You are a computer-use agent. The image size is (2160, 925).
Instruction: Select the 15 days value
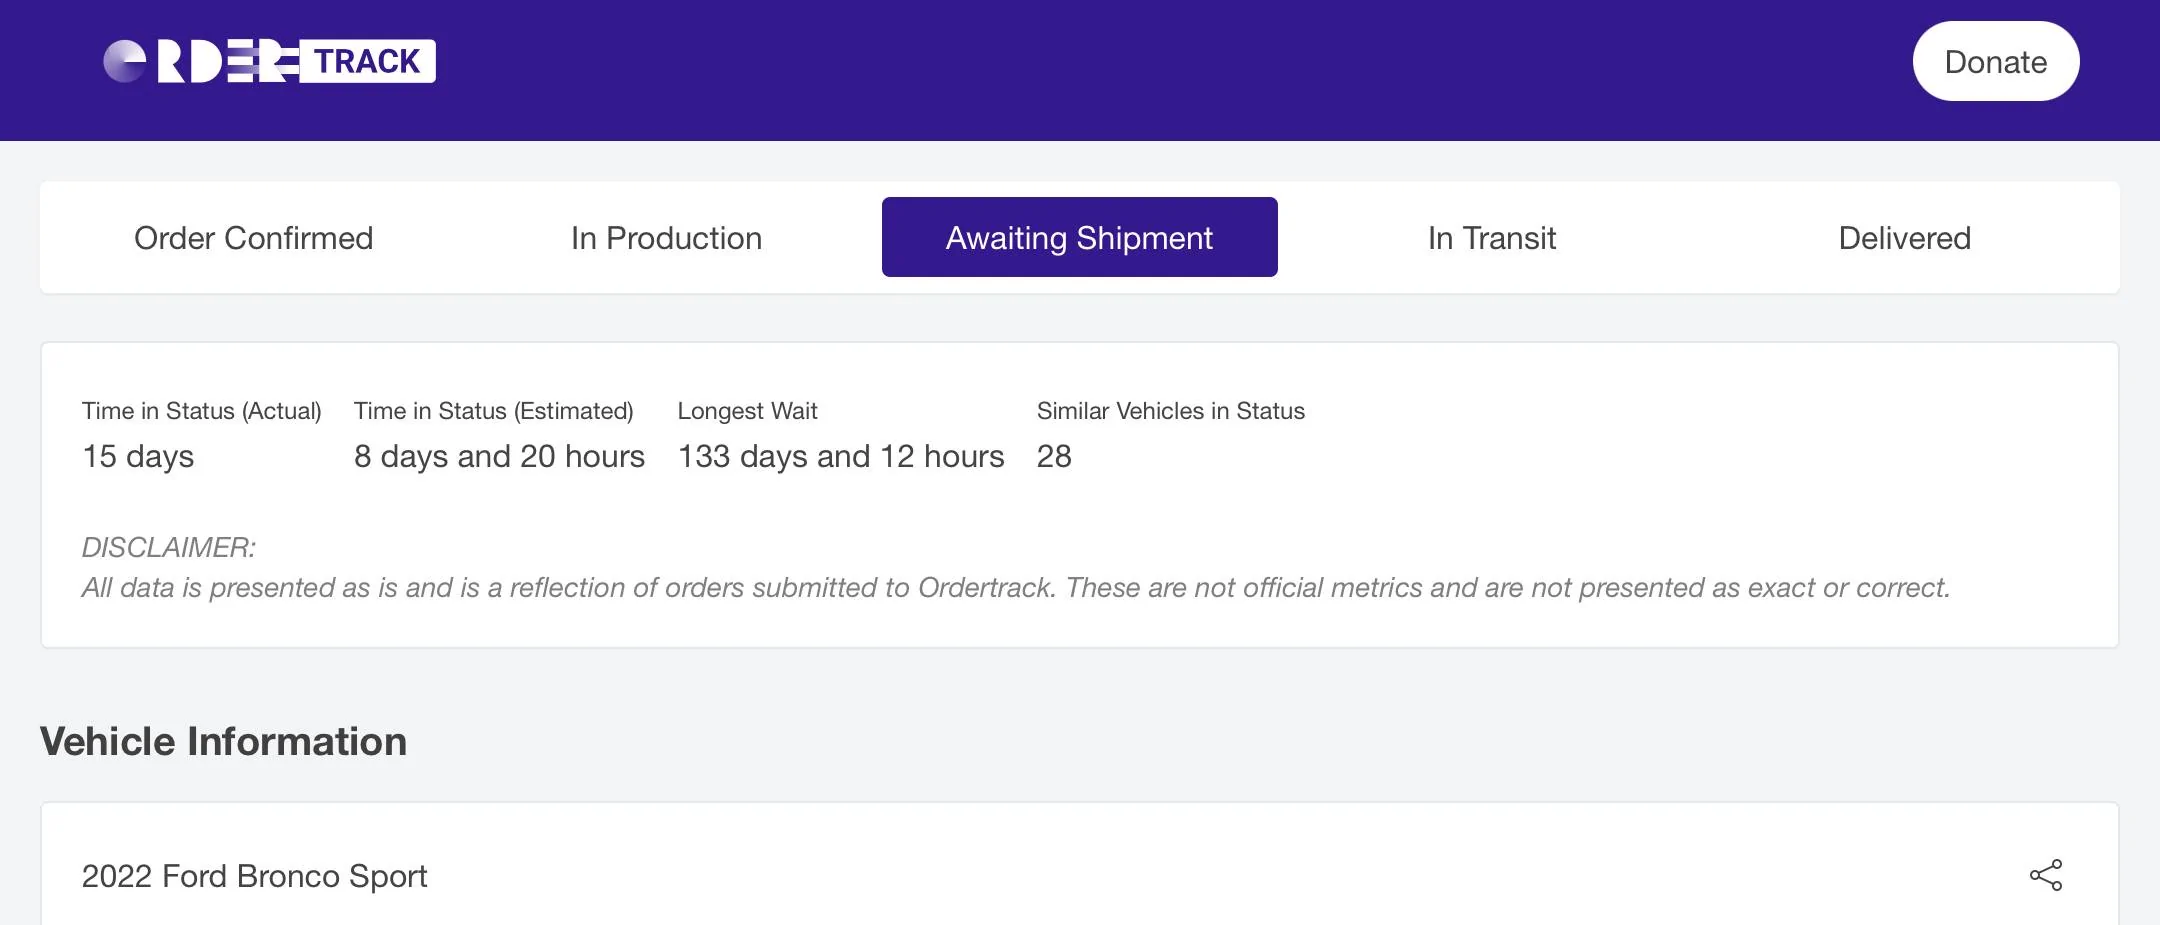click(x=138, y=456)
